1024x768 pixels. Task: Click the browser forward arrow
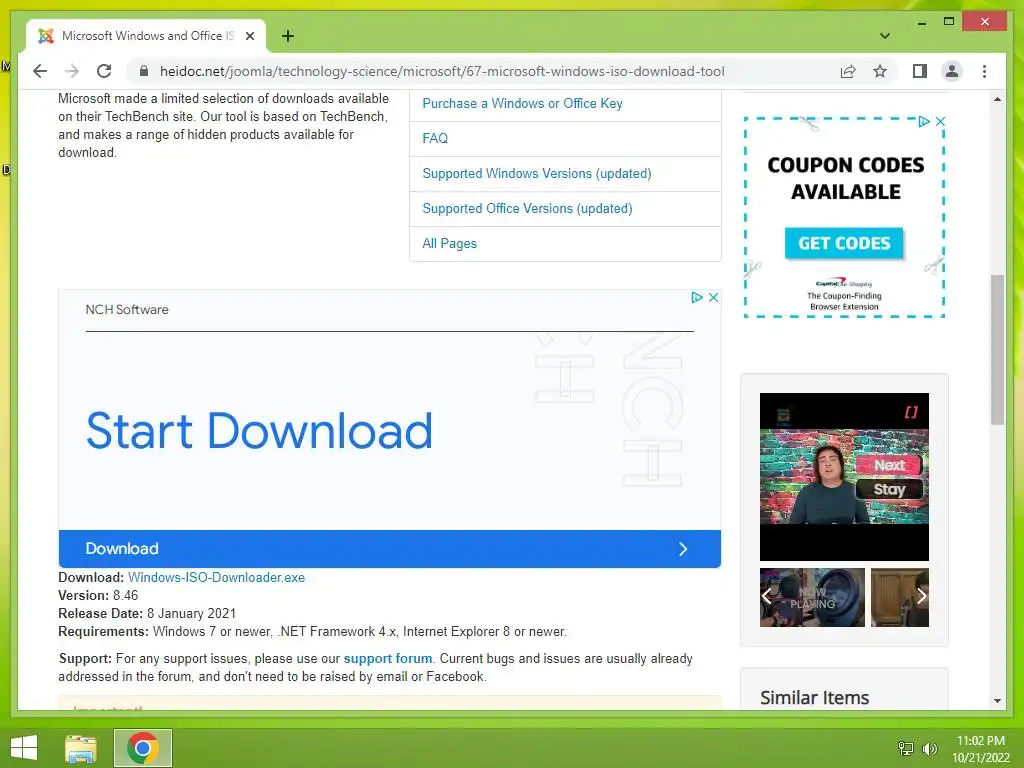[x=72, y=71]
